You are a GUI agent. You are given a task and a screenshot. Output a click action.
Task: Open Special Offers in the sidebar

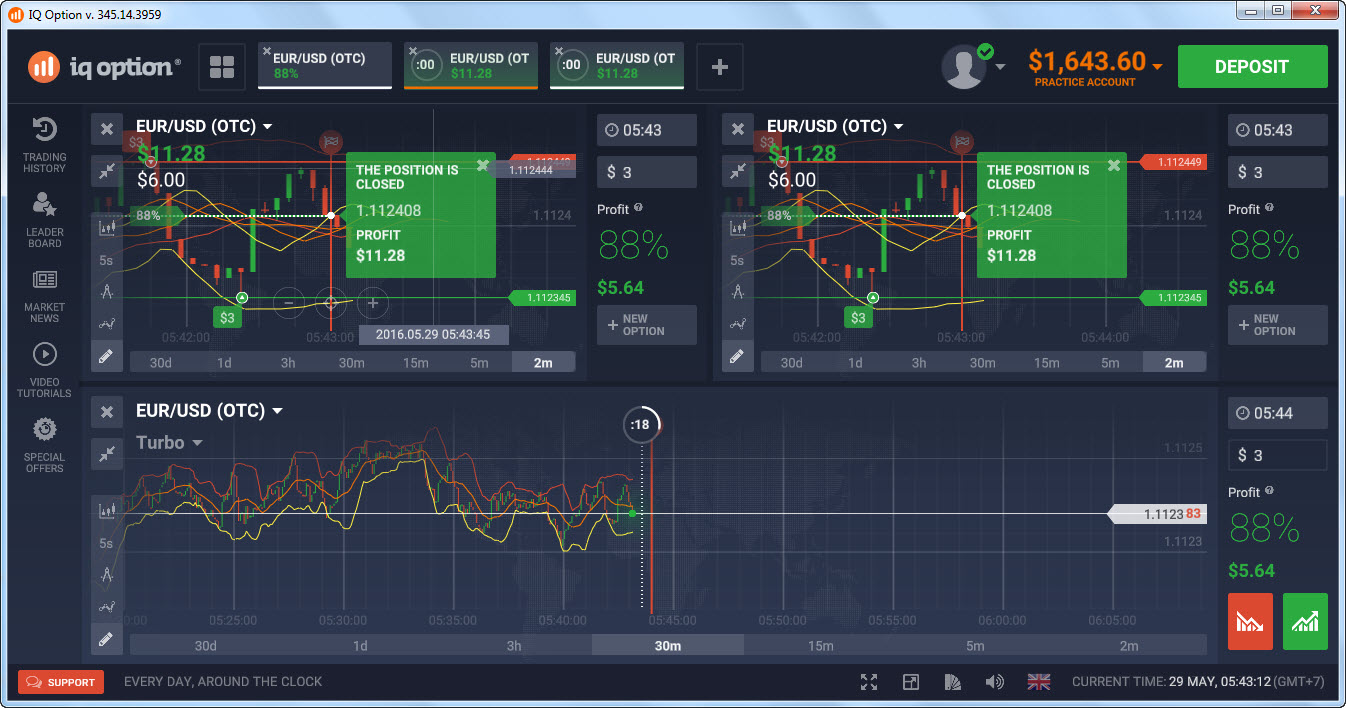tap(44, 446)
